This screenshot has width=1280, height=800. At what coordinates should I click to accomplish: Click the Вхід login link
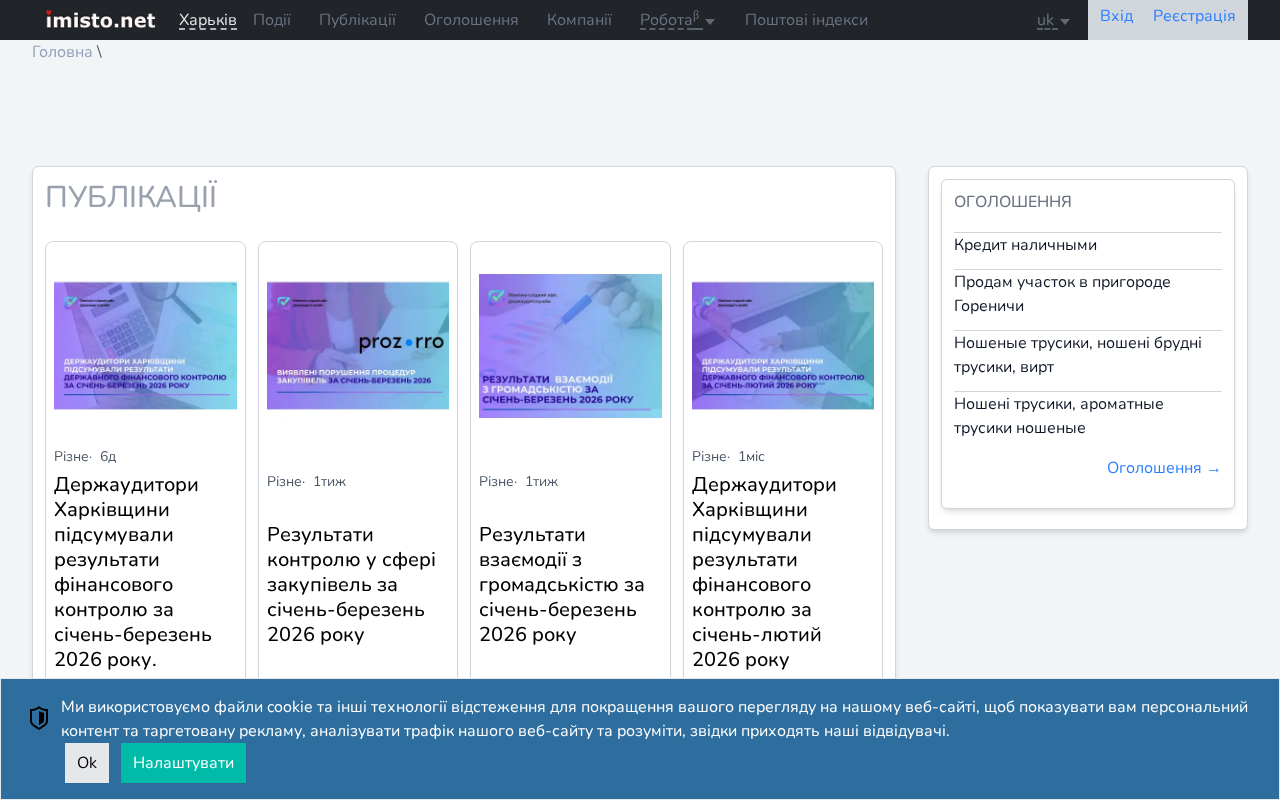1116,16
